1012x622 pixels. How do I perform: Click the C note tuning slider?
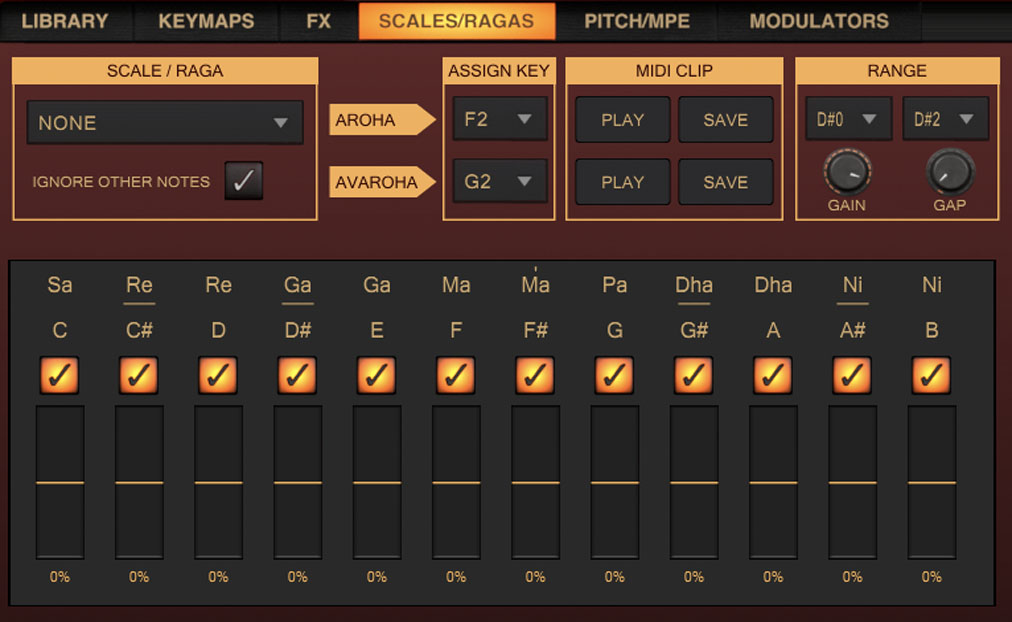tap(60, 482)
